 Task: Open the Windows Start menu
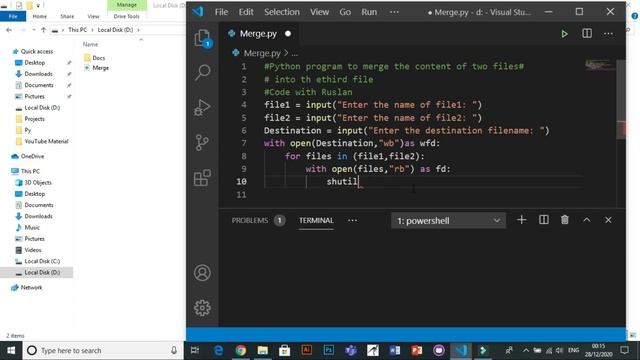11,351
